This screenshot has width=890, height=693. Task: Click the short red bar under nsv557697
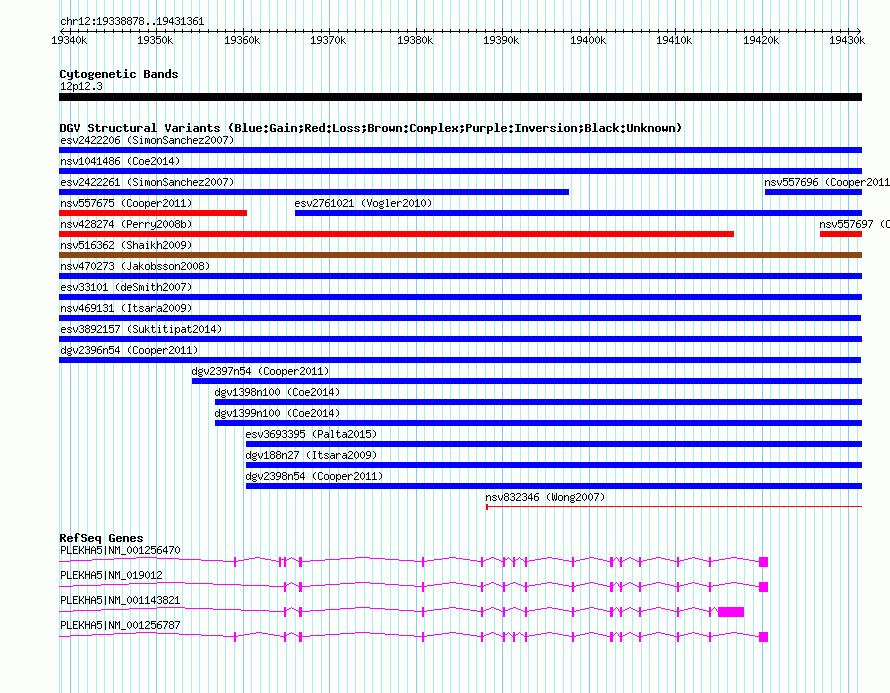(x=841, y=234)
